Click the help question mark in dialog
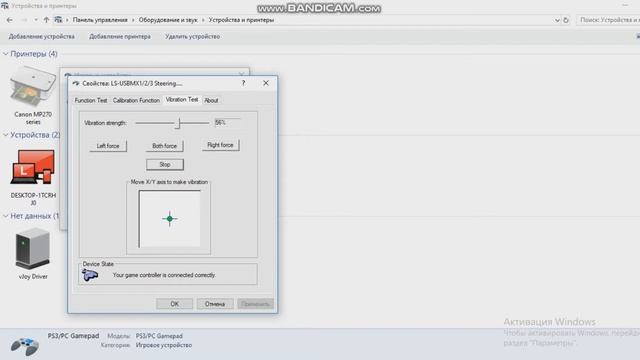This screenshot has height=360, width=640. [243, 83]
